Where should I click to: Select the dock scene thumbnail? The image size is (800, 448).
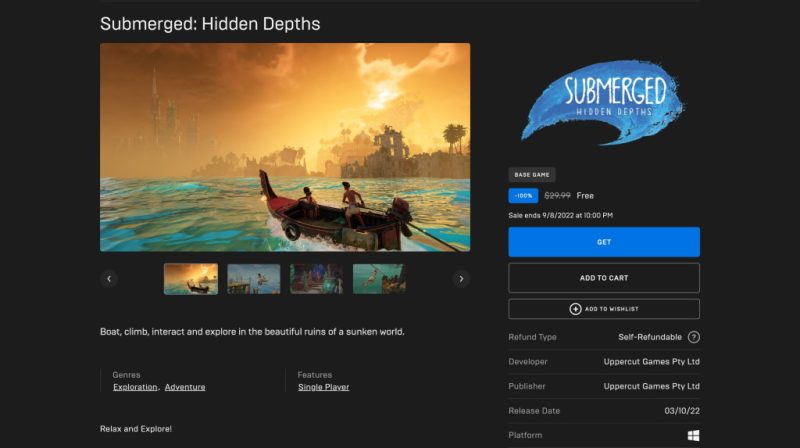[x=254, y=279]
